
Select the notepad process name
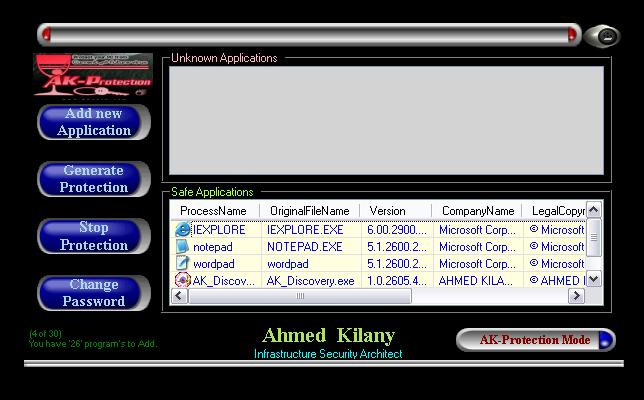pos(213,247)
